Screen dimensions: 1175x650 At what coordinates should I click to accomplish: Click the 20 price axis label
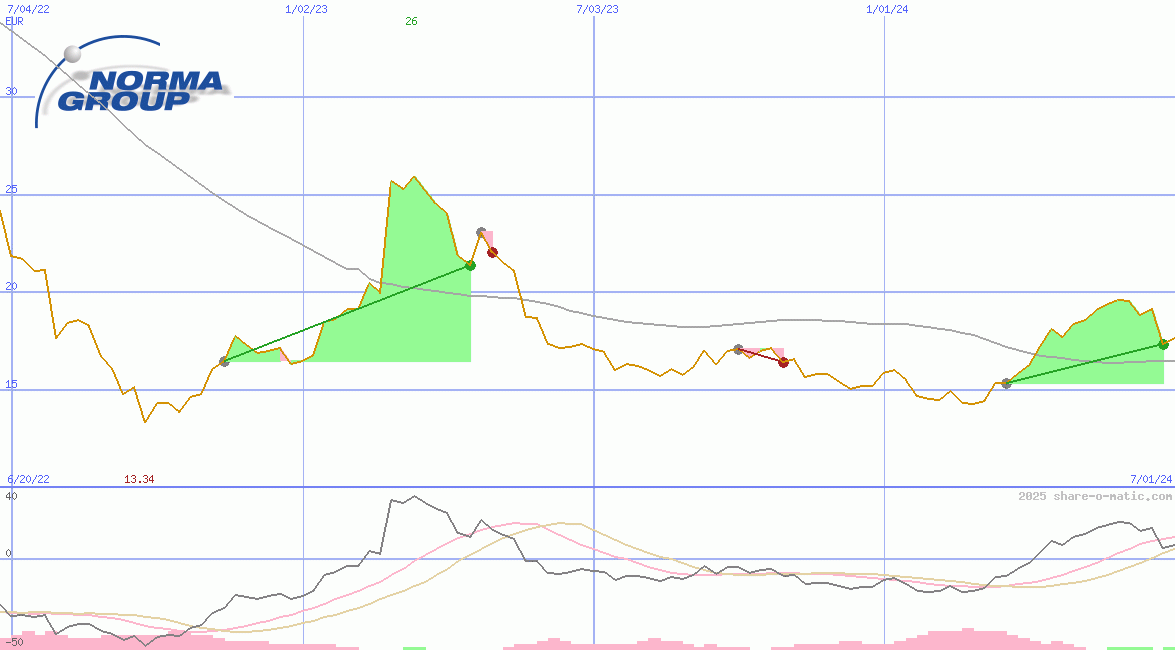12,286
